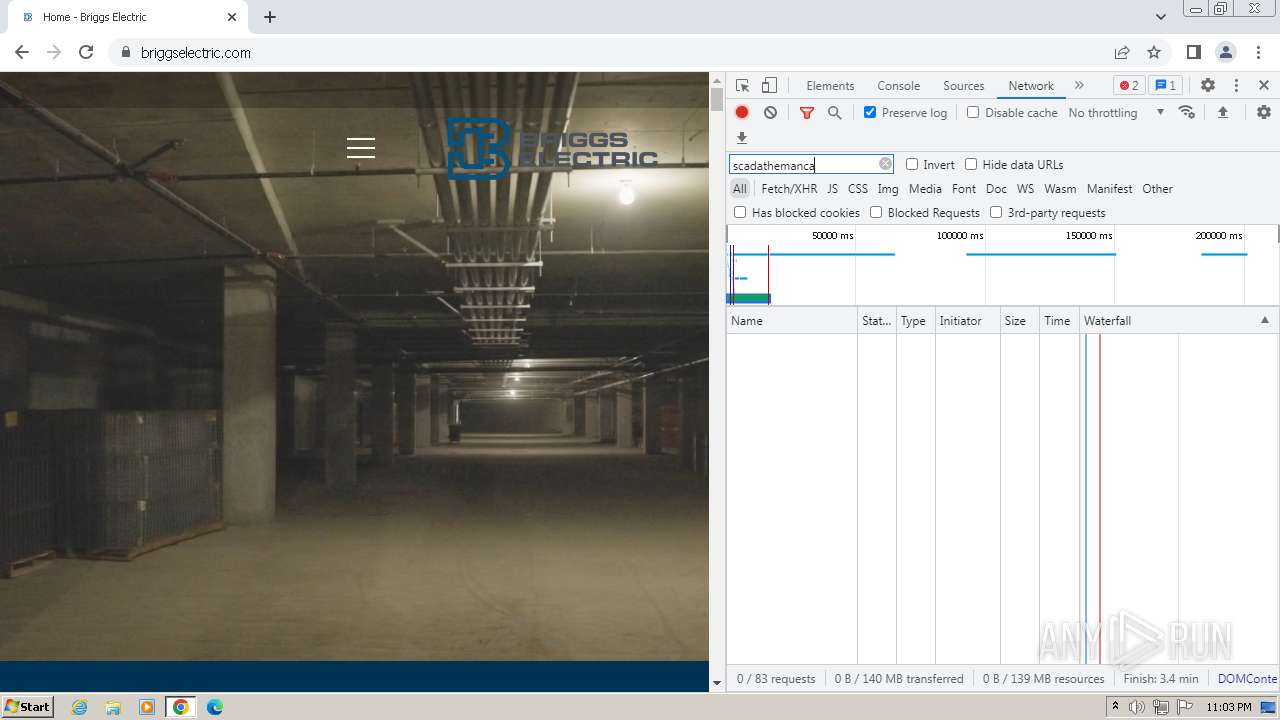Filter requests by Img type
Viewport: 1280px width, 720px height.
tap(888, 189)
